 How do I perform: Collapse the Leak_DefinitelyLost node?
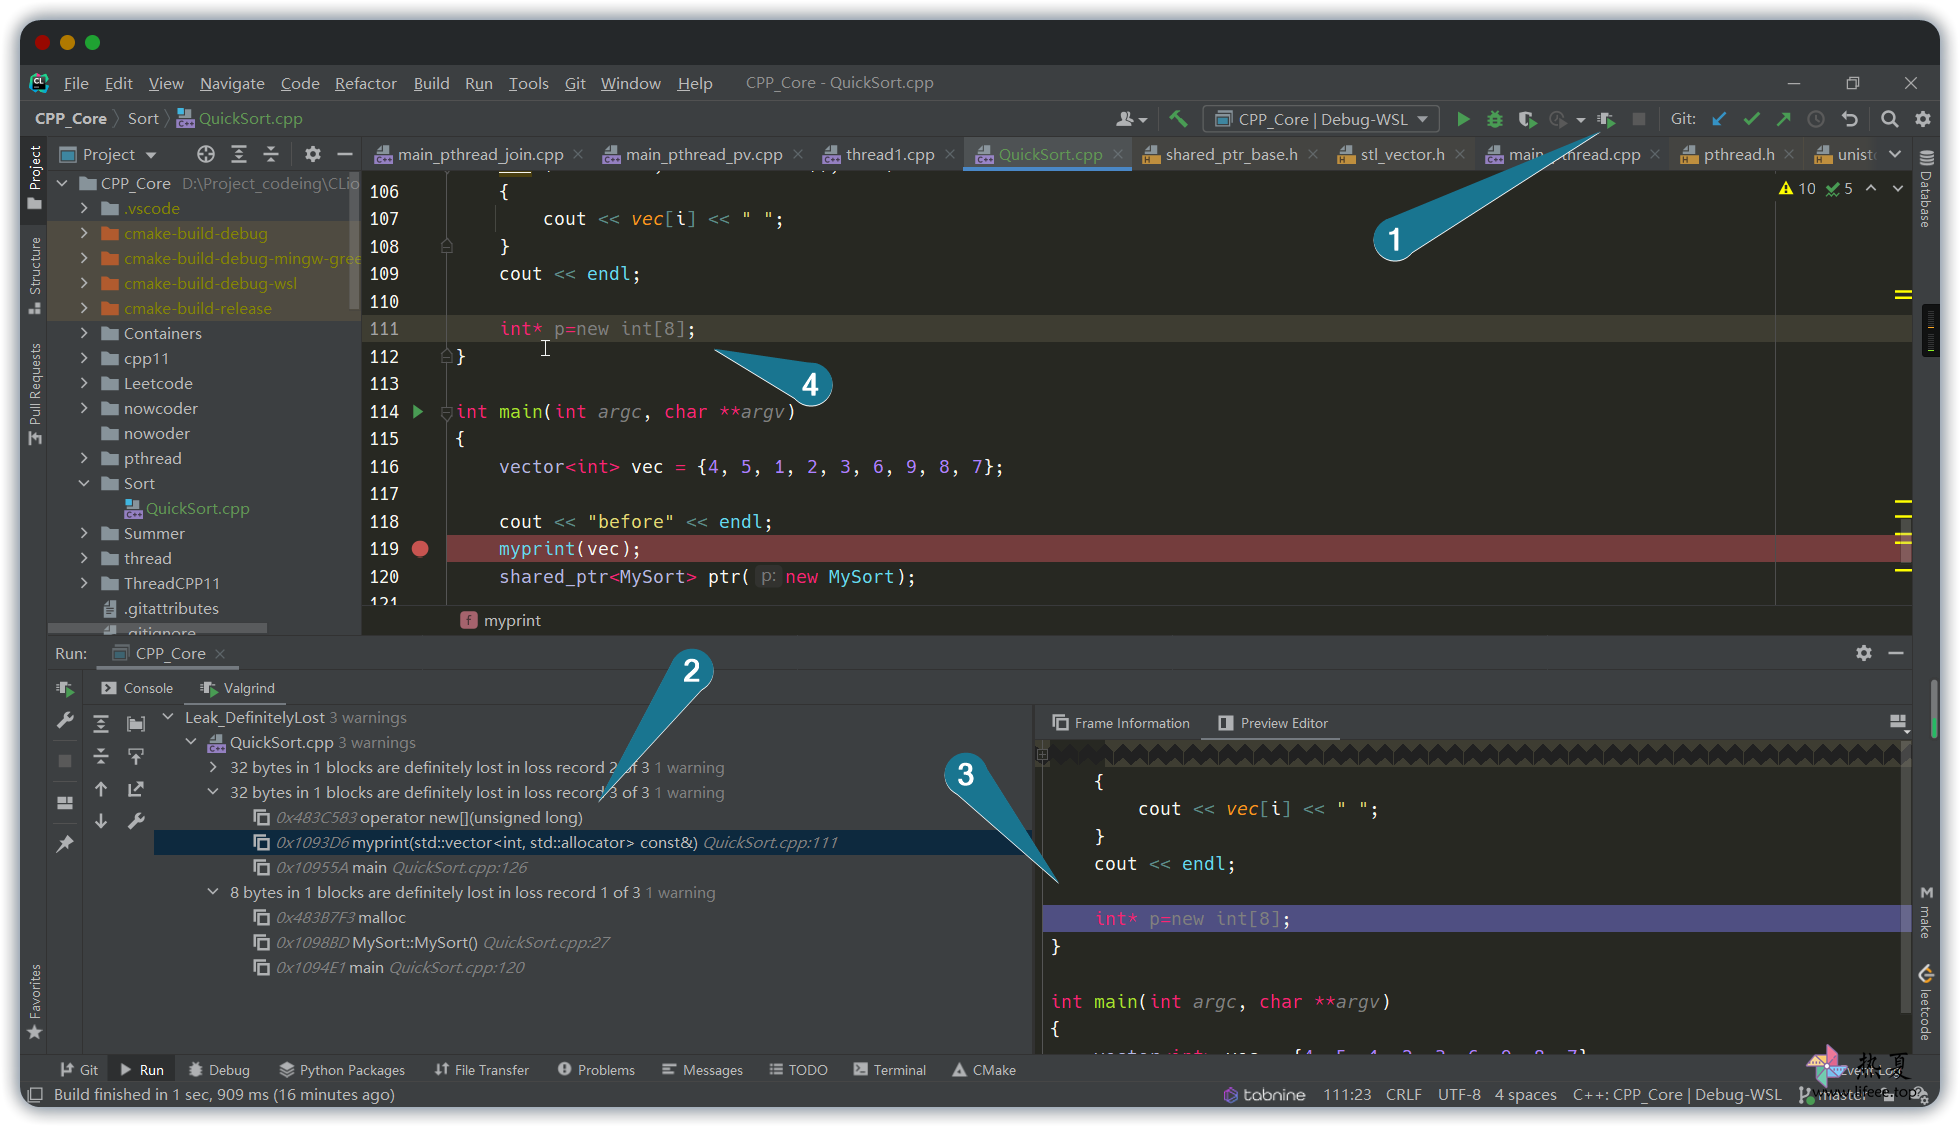168,717
